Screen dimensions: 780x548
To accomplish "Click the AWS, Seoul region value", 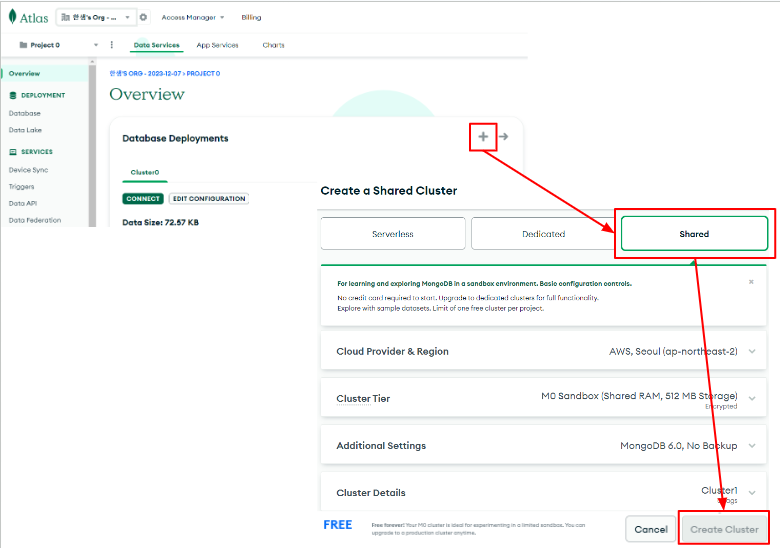I will point(673,351).
